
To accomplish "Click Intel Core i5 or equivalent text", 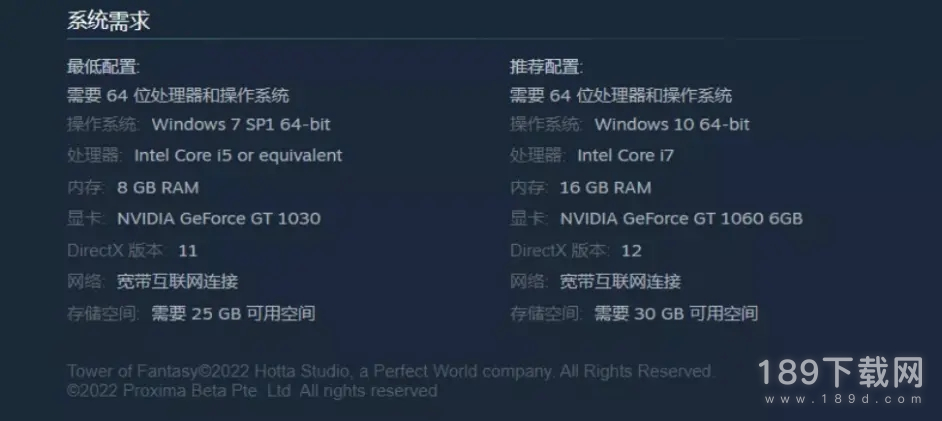I will pyautogui.click(x=238, y=156).
